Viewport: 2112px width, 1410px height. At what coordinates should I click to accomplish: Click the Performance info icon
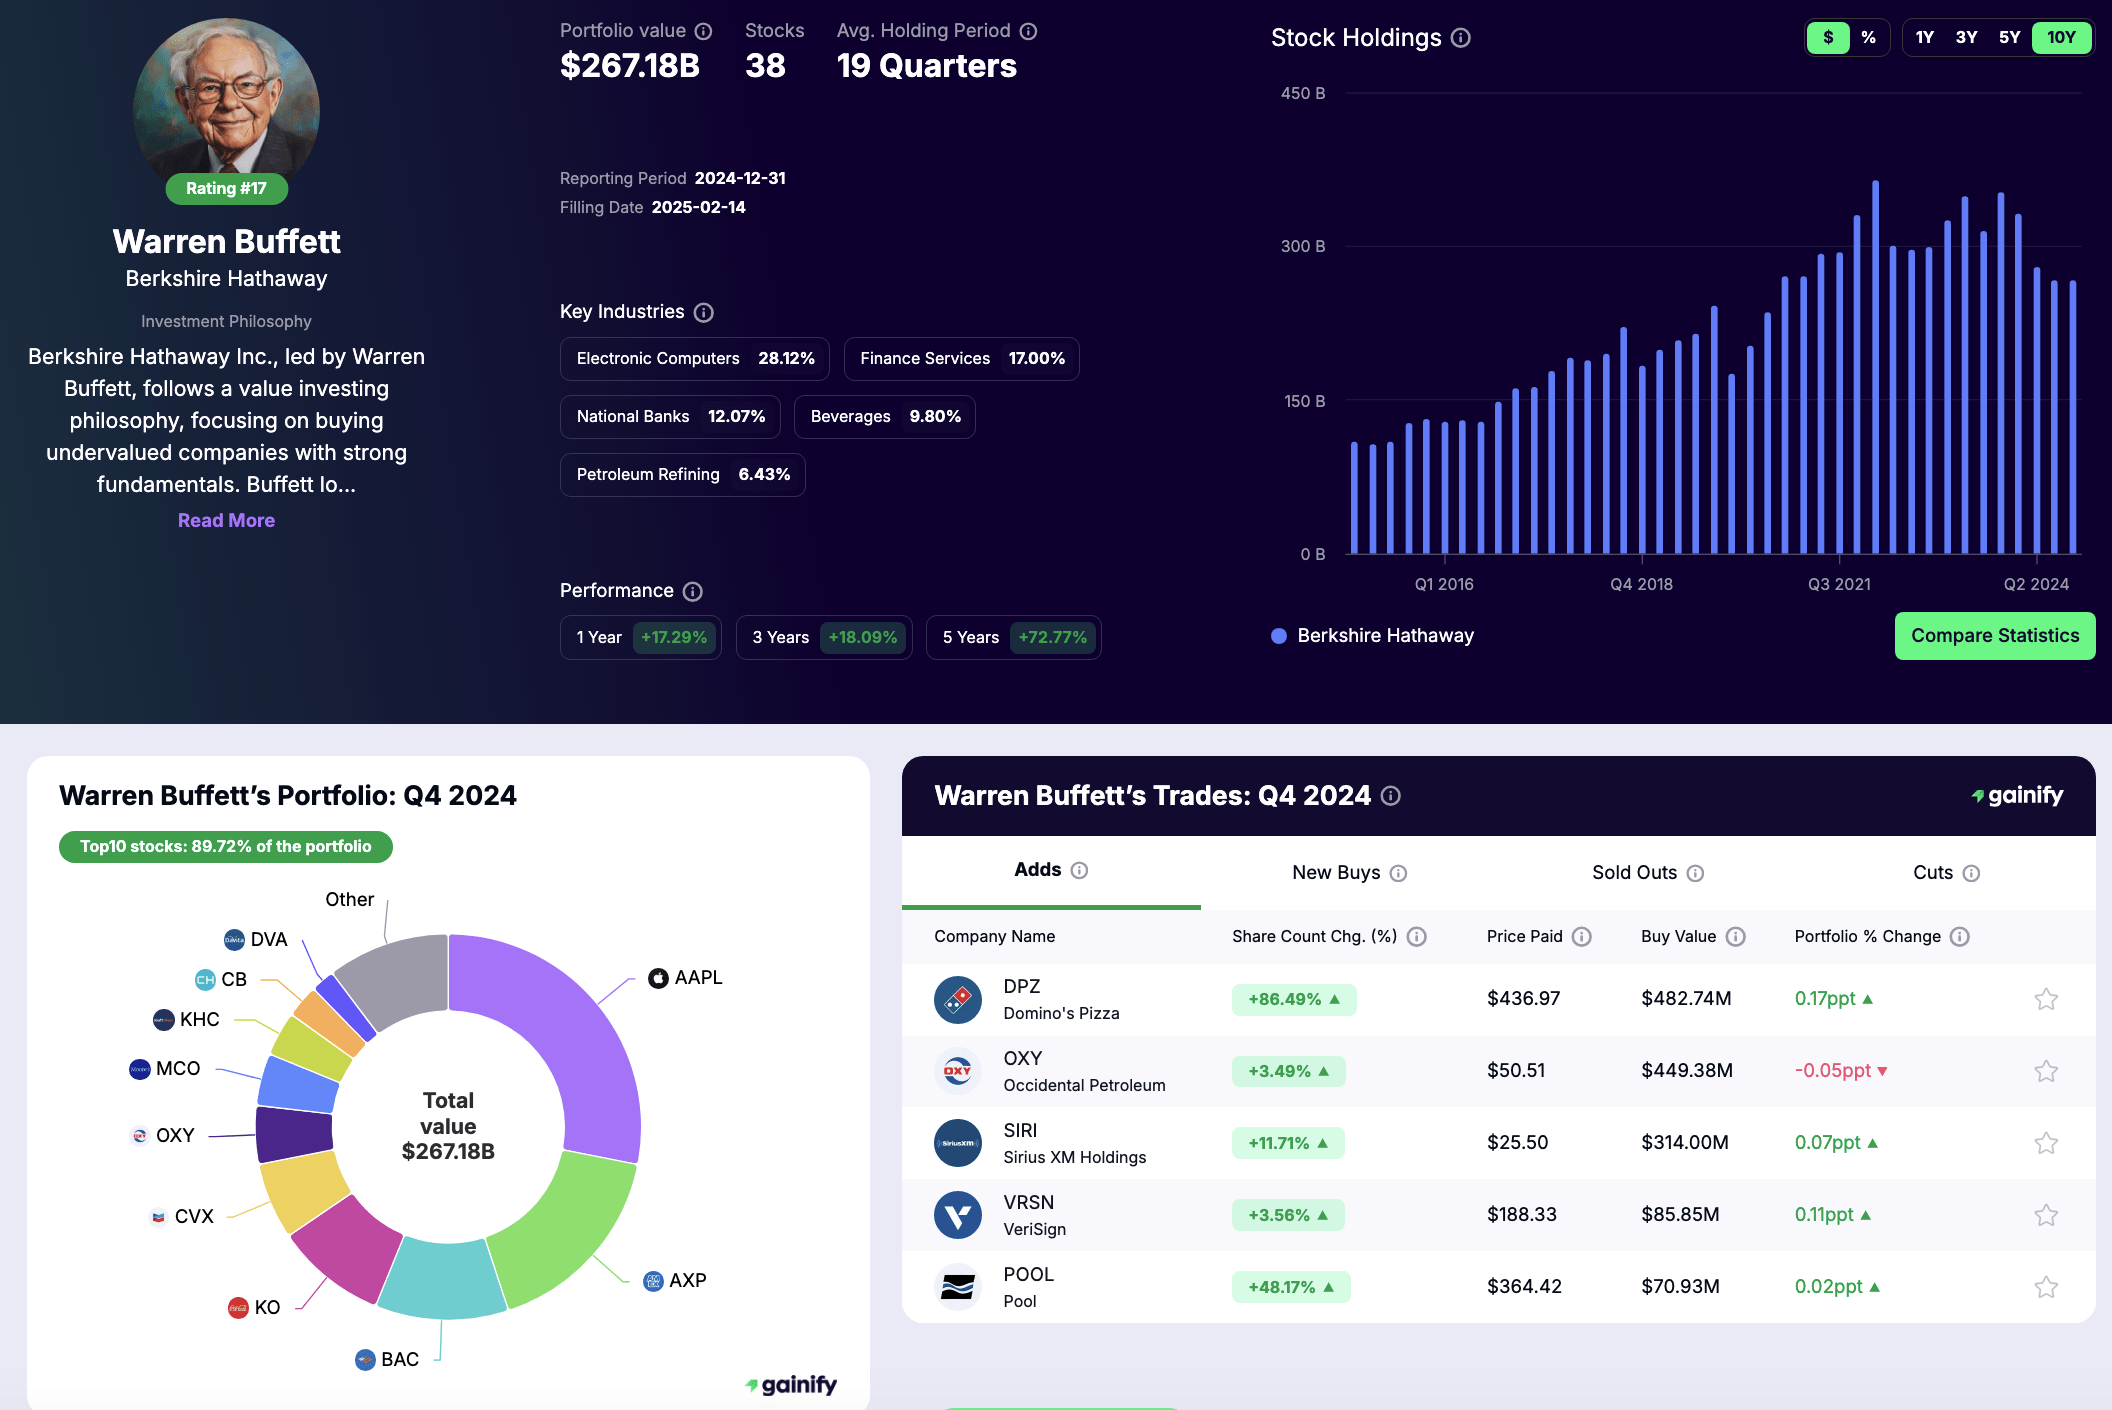click(x=693, y=591)
